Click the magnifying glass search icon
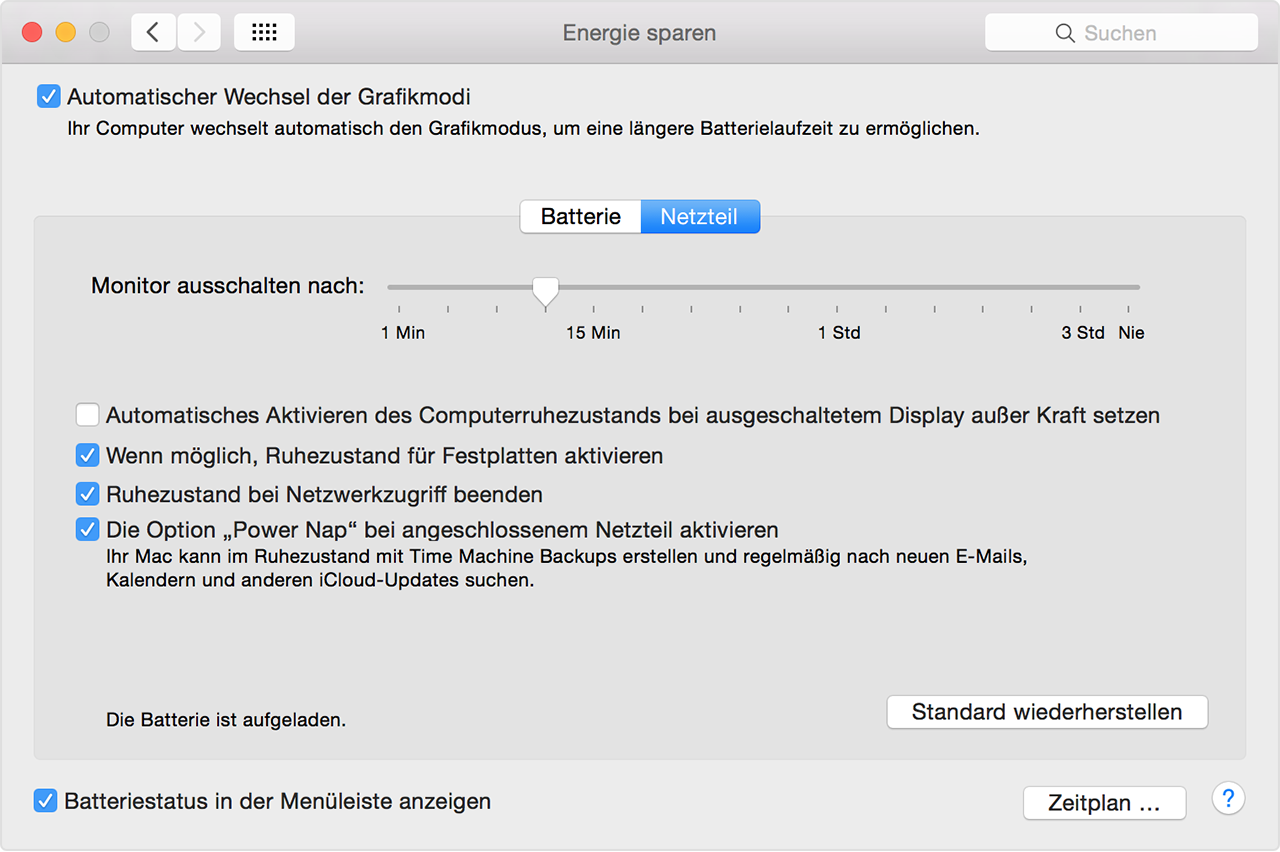 pyautogui.click(x=1065, y=33)
